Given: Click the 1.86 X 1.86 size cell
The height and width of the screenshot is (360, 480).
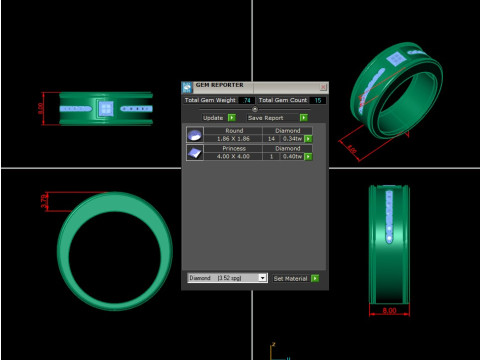Looking at the screenshot, I should 233,139.
